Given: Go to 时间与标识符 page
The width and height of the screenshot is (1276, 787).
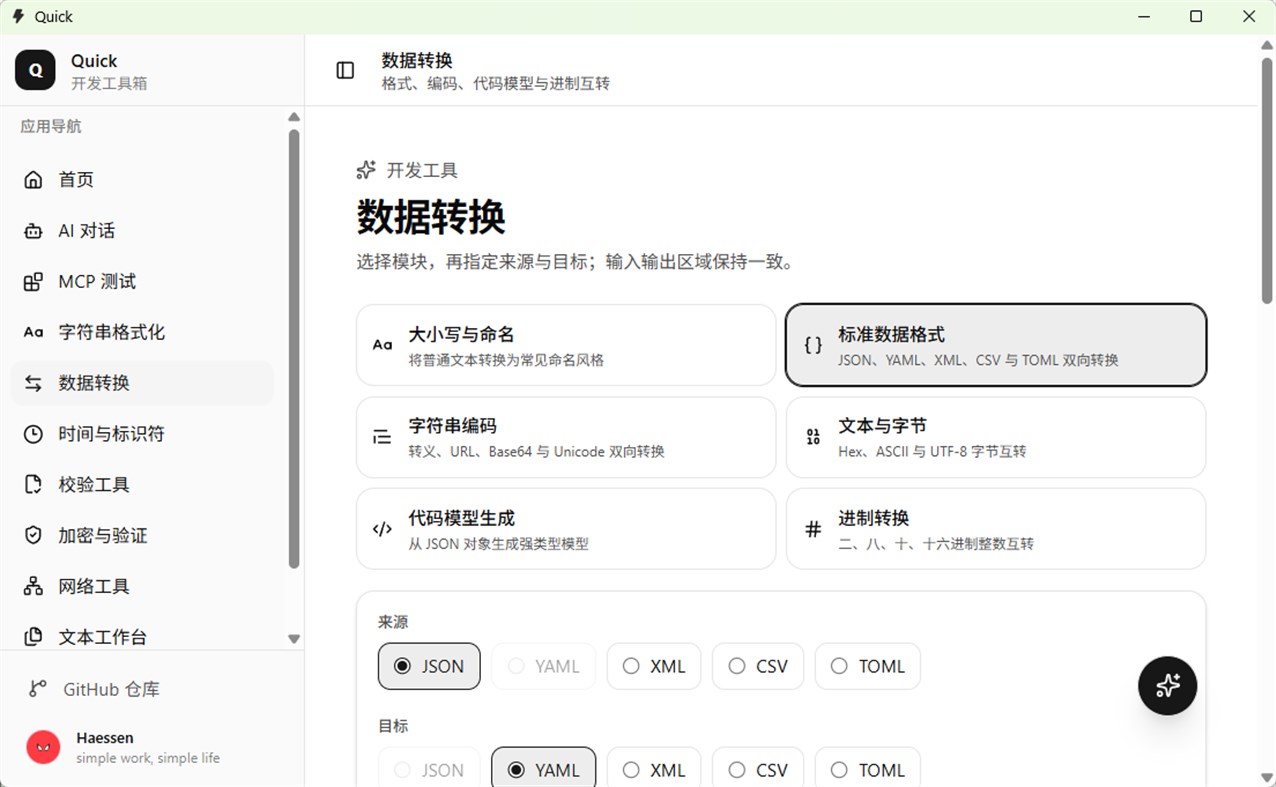Looking at the screenshot, I should click(142, 434).
